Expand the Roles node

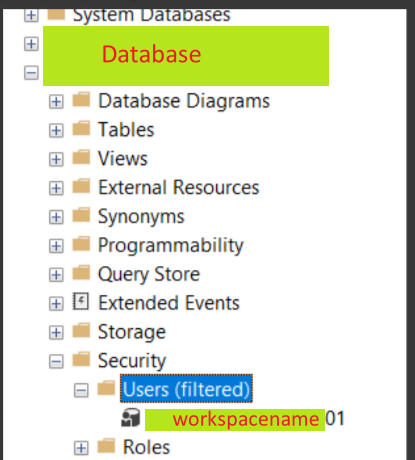tap(81, 448)
